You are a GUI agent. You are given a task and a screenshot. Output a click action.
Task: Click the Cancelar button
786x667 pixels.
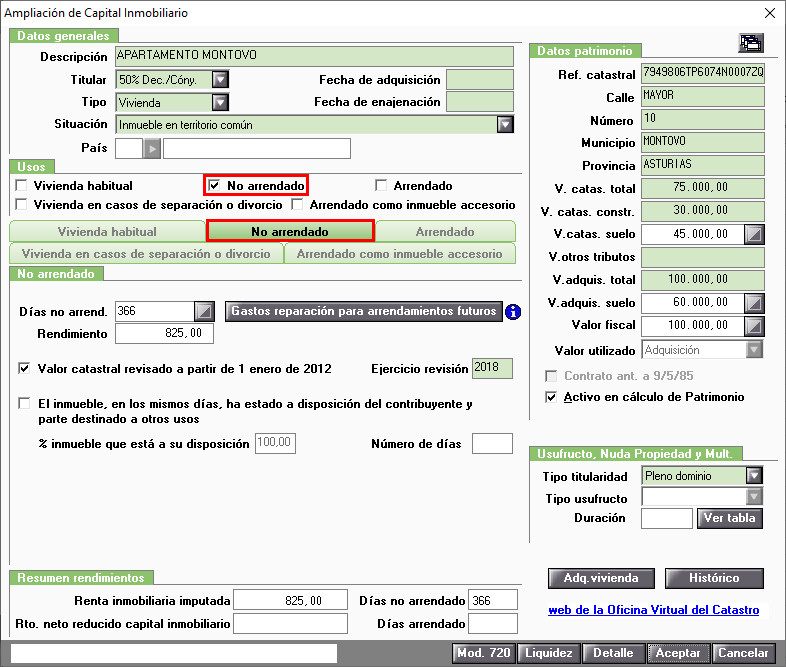click(x=743, y=653)
